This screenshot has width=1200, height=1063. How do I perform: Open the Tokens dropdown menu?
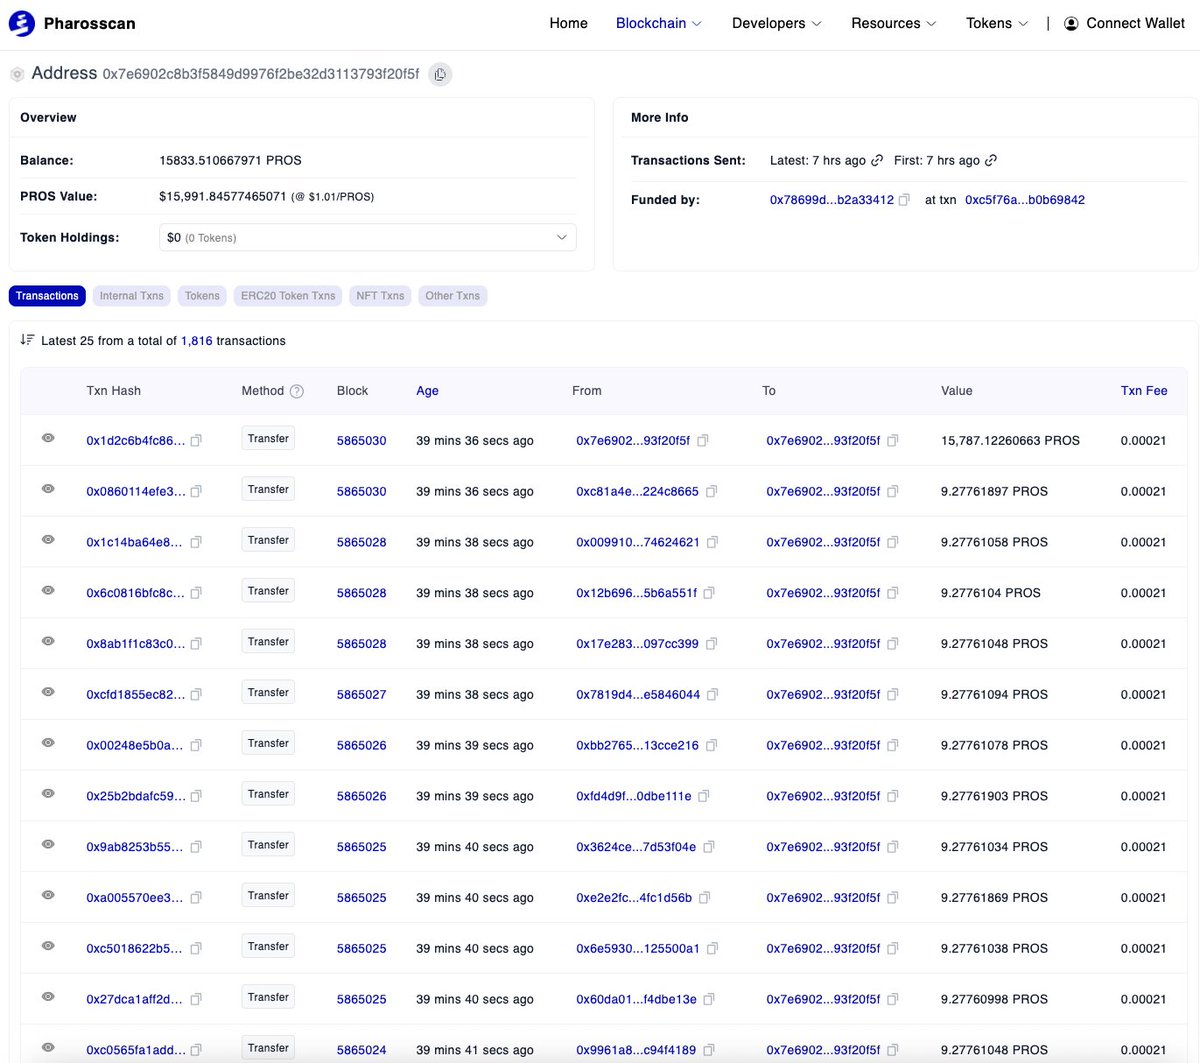tap(997, 23)
